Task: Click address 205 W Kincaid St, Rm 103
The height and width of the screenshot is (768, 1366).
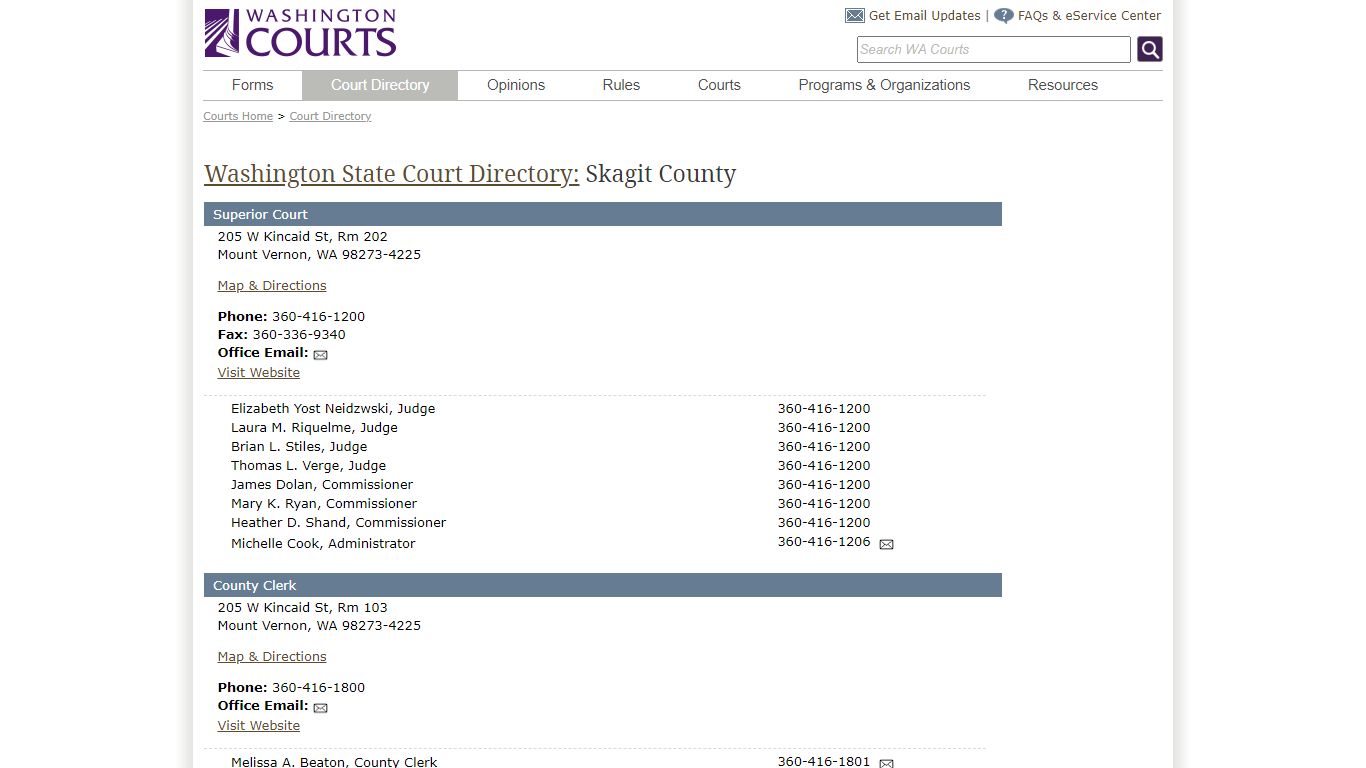Action: (x=303, y=608)
